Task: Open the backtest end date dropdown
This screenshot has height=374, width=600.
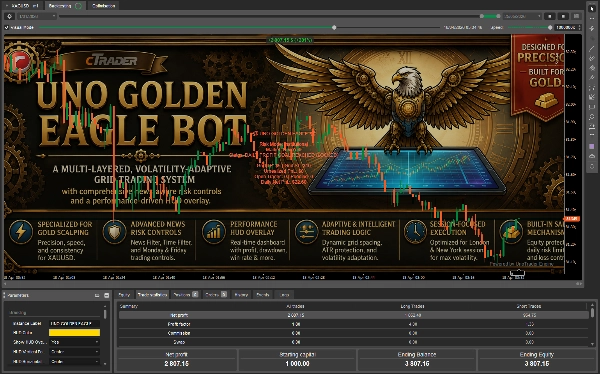Action: click(522, 16)
